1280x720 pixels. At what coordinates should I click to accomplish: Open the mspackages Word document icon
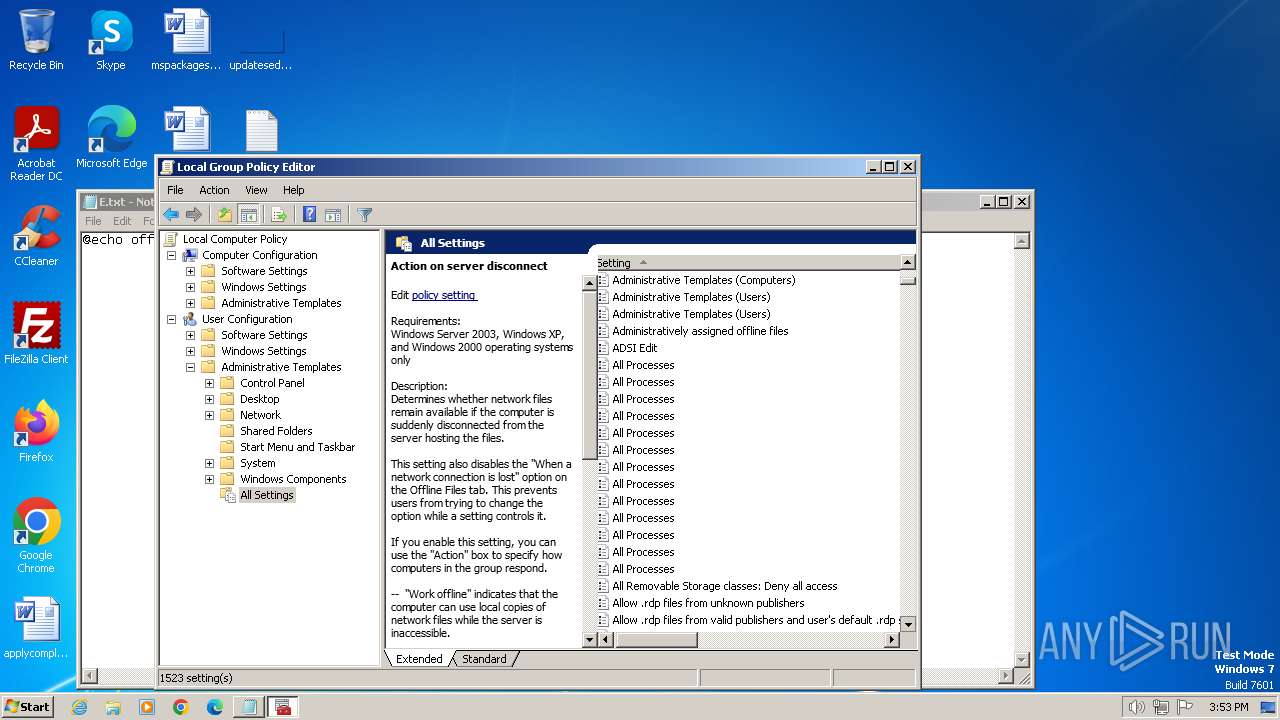(x=186, y=40)
